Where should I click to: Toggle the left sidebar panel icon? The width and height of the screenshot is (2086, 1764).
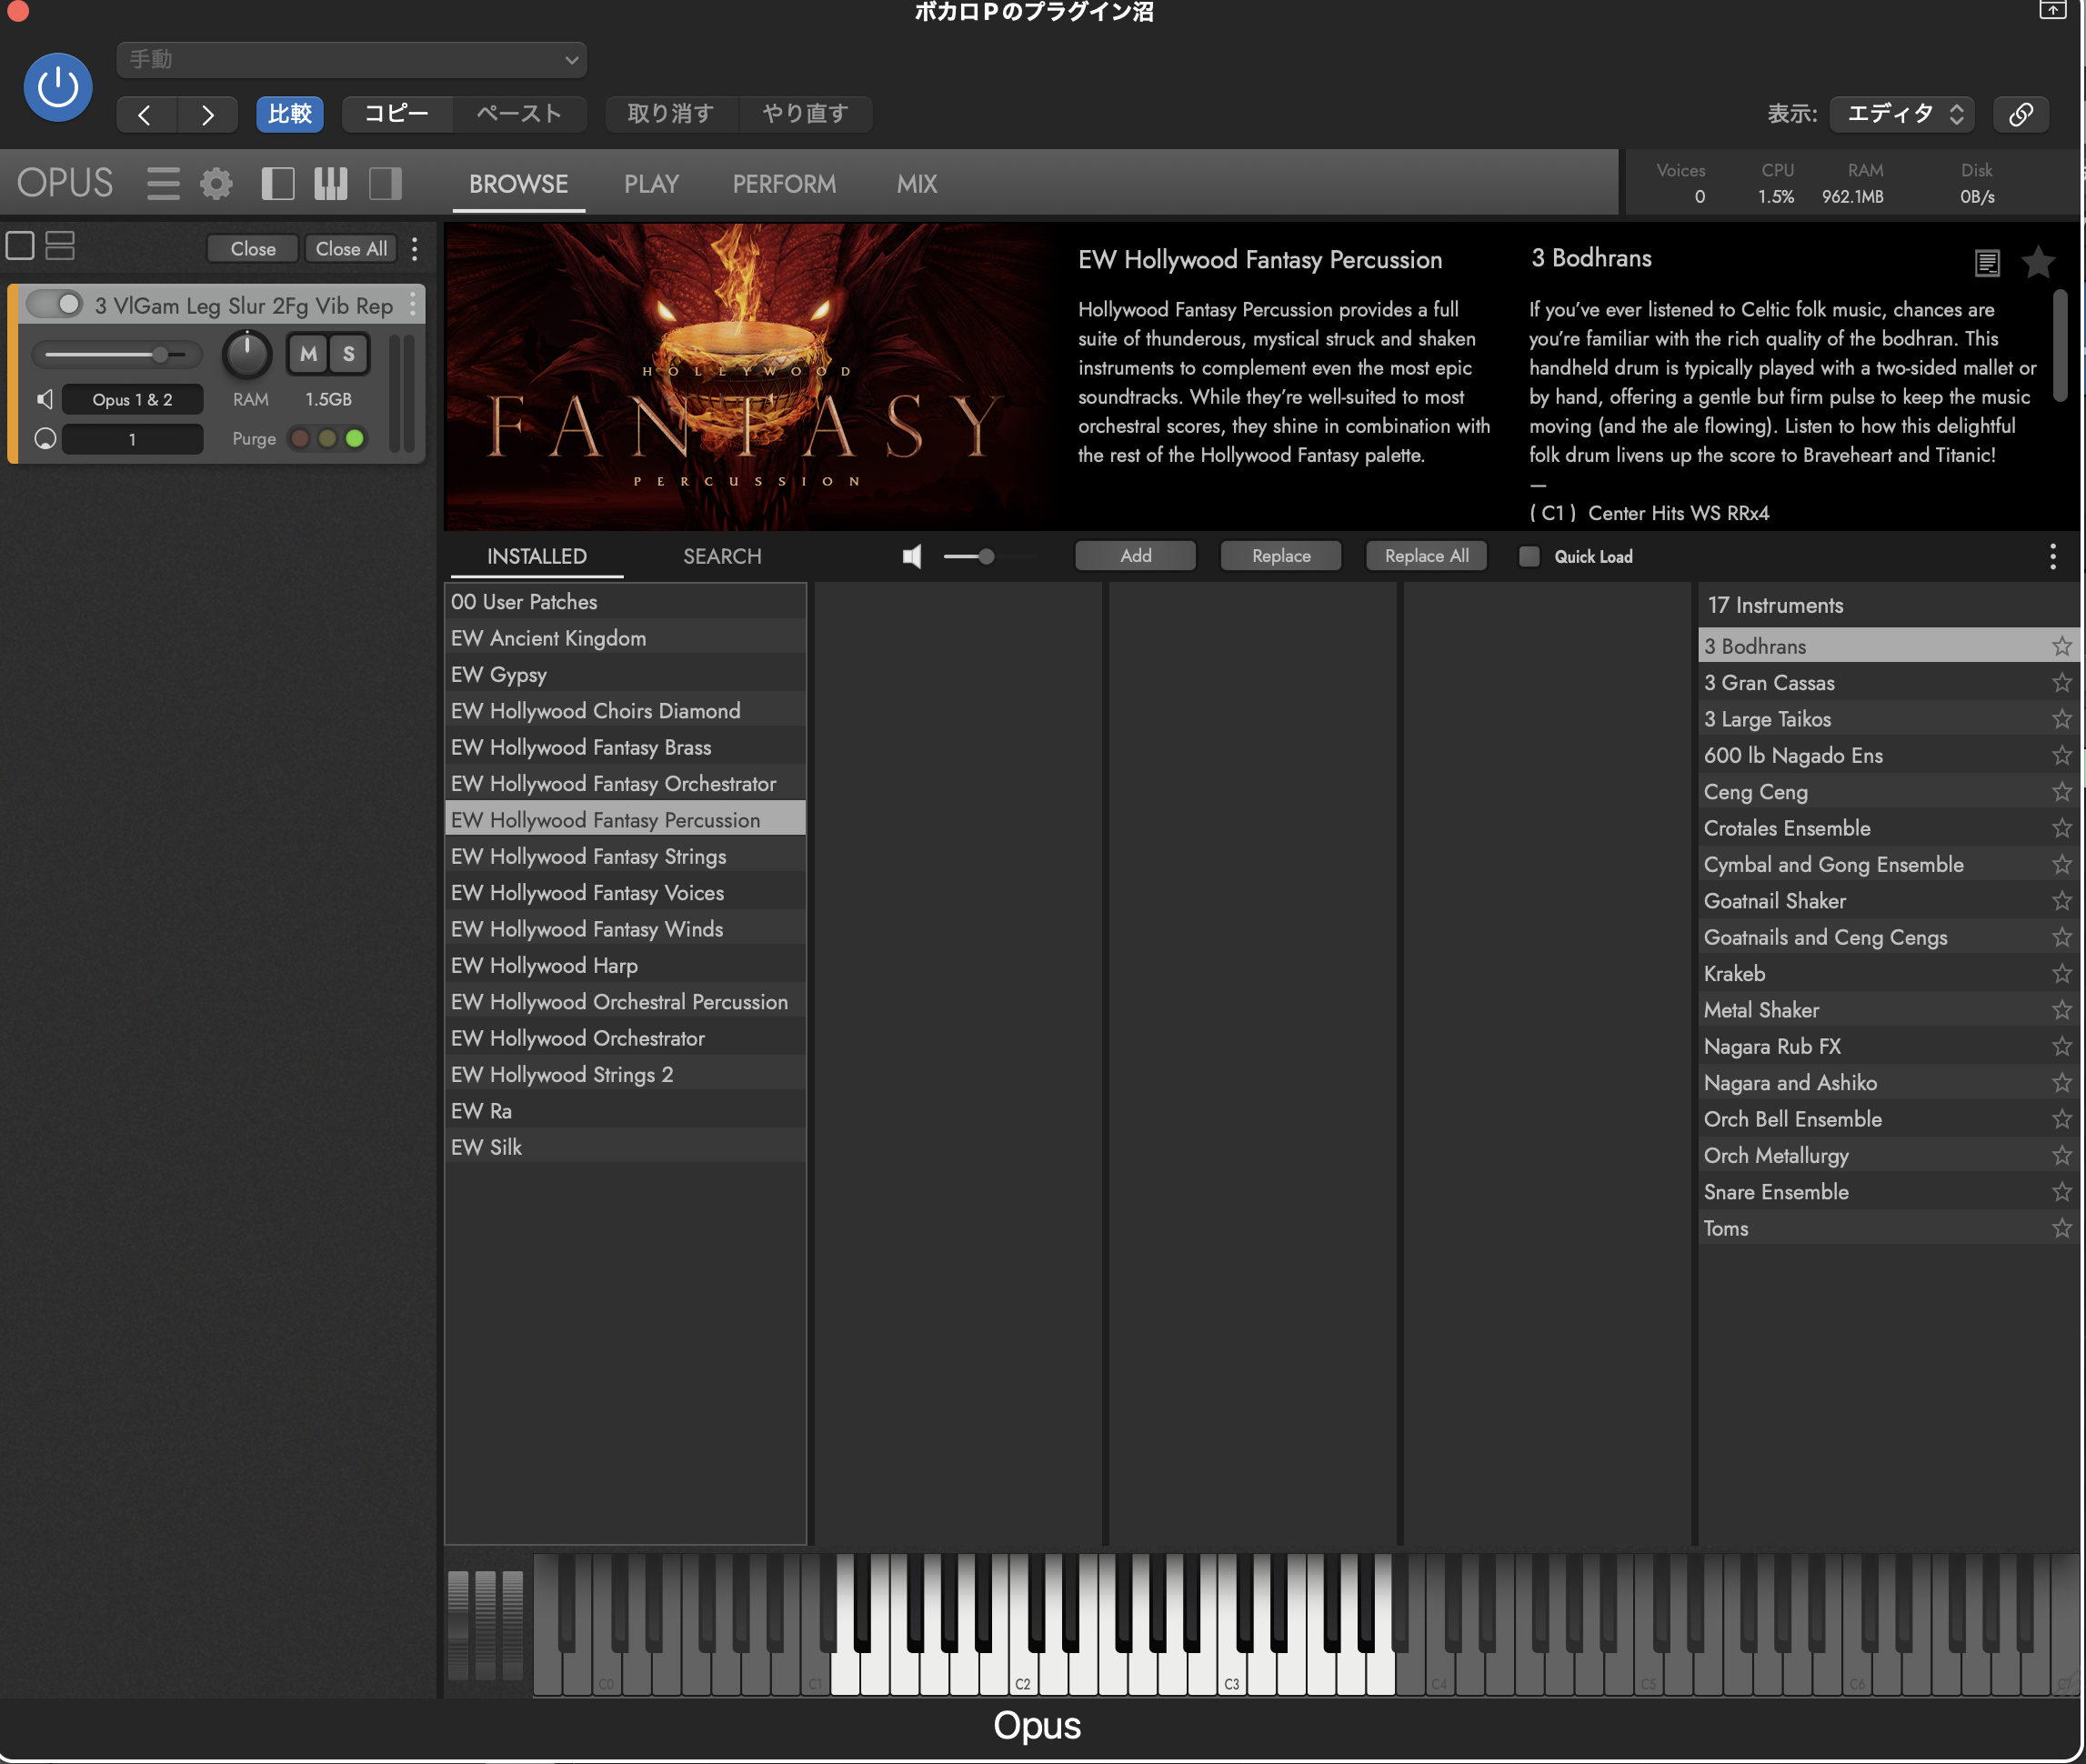[278, 184]
